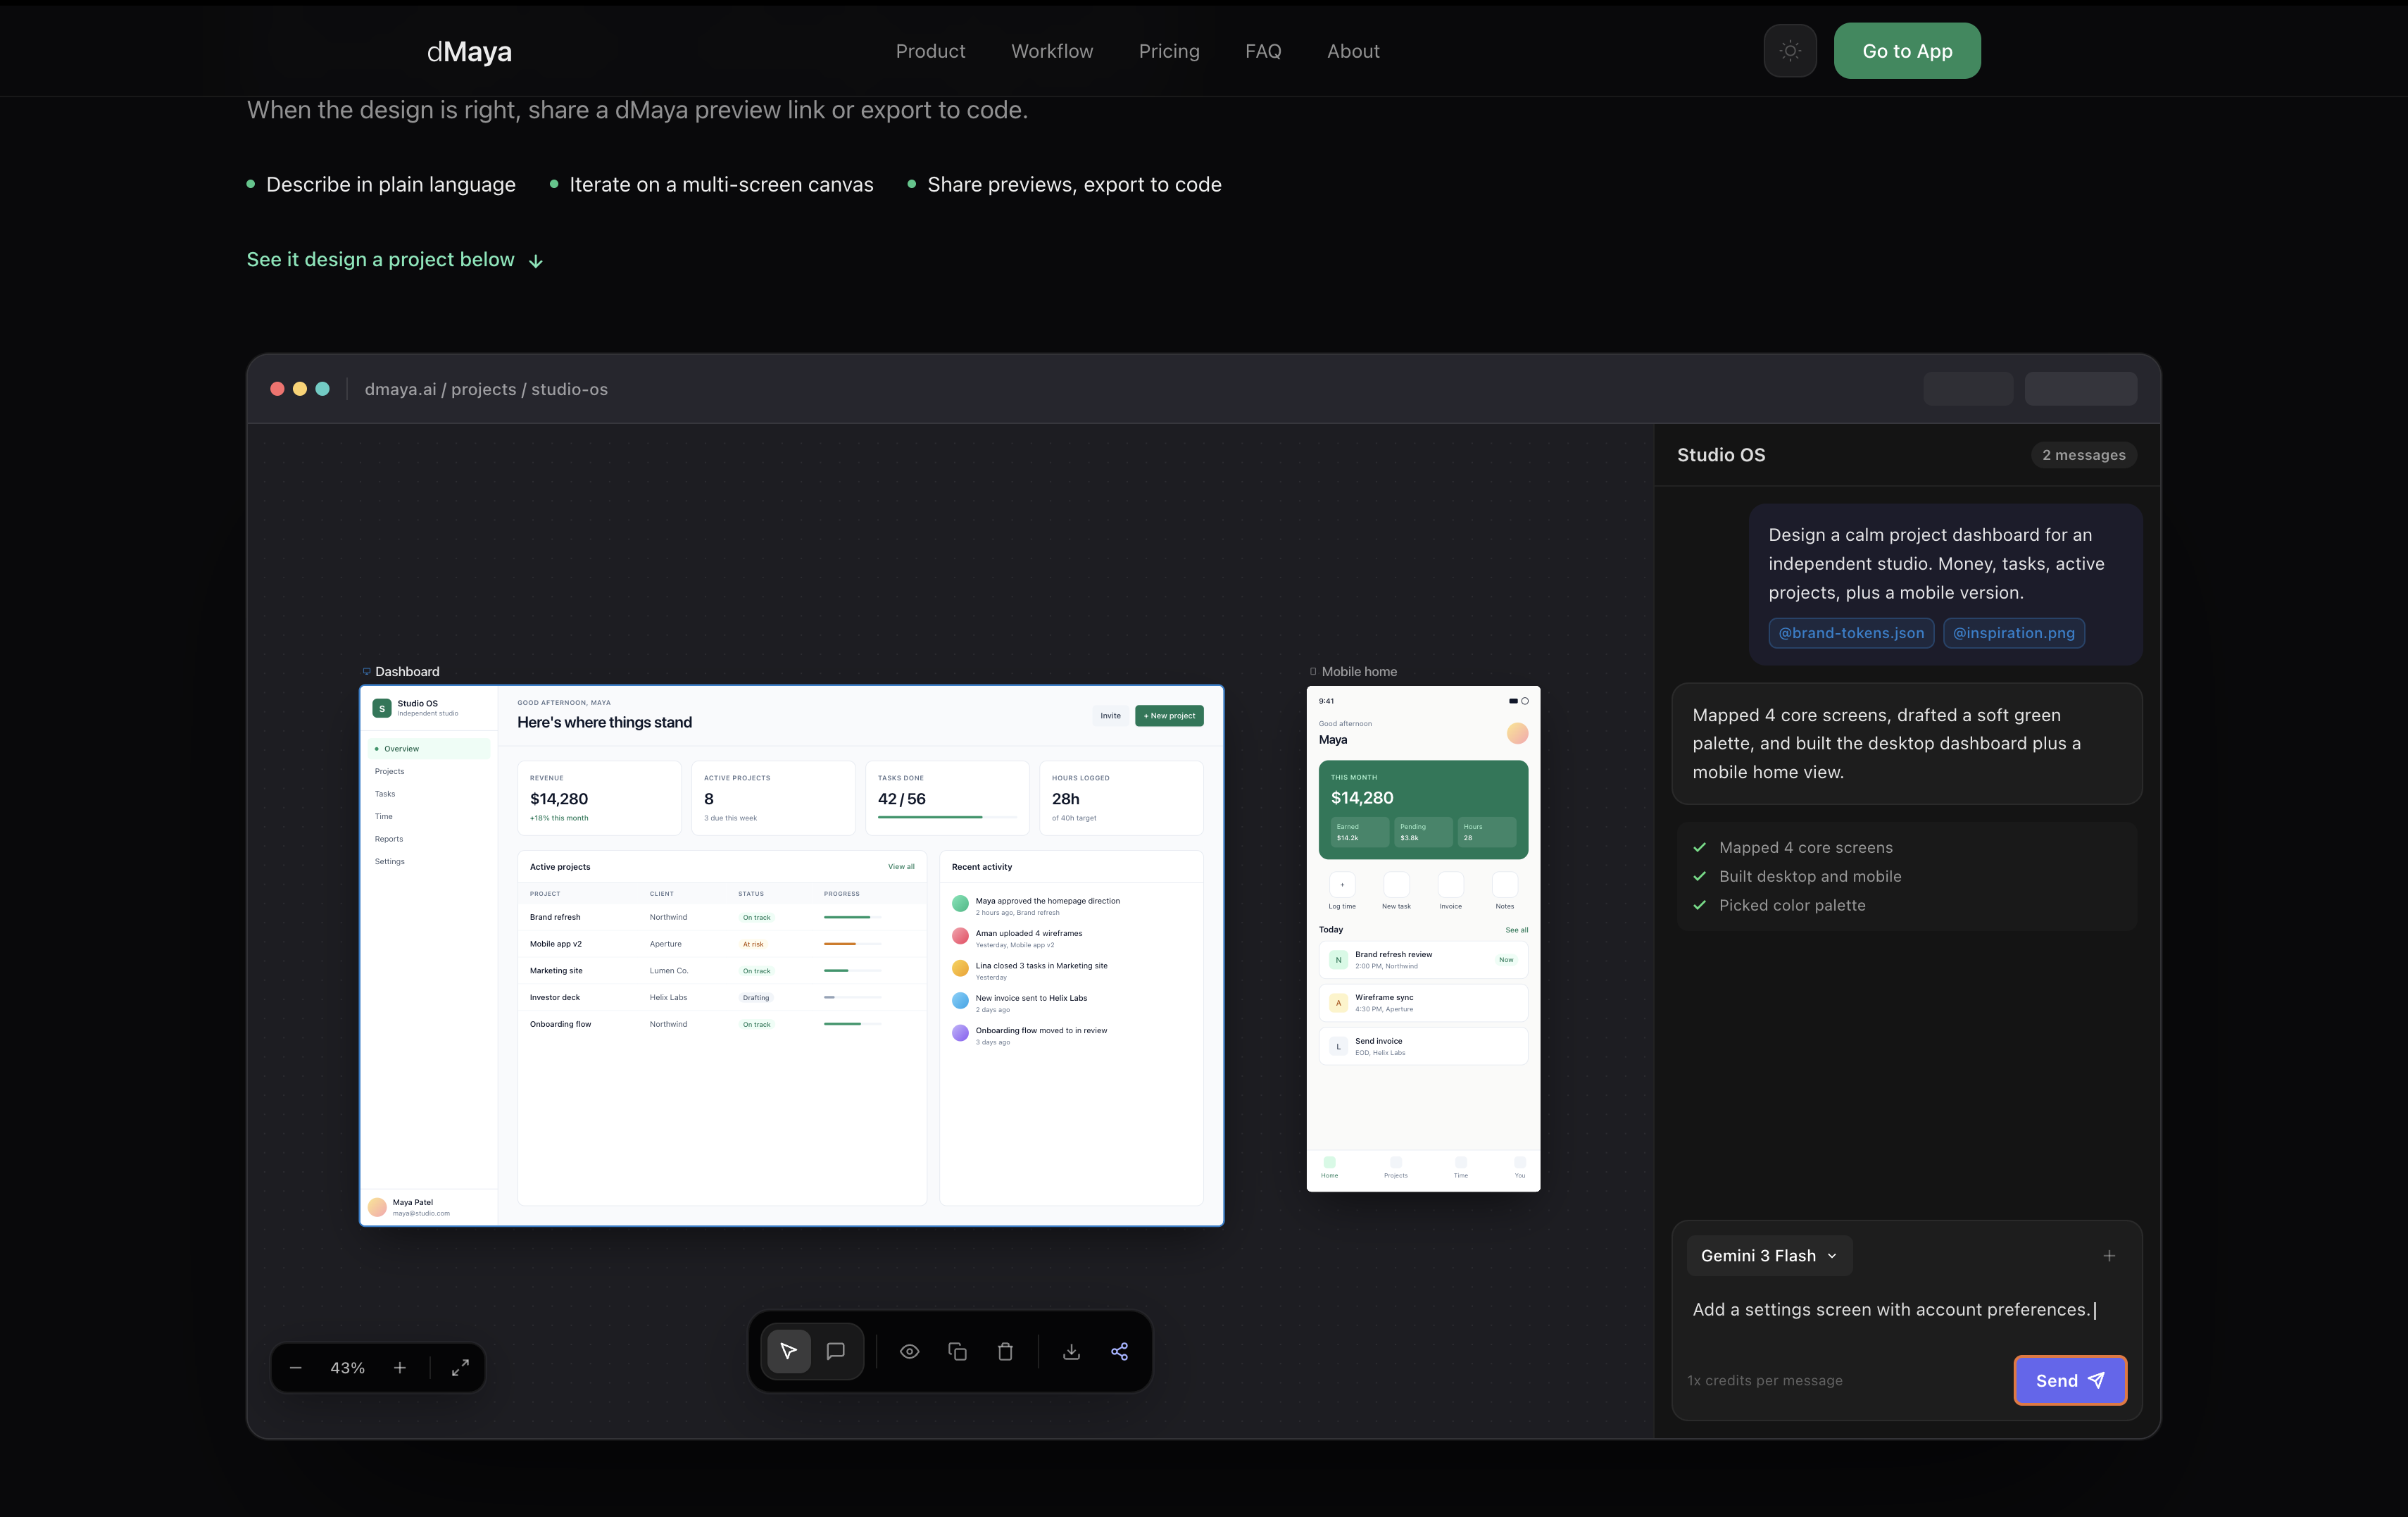2408x1517 pixels.
Task: Toggle the preview eye icon
Action: tap(909, 1351)
